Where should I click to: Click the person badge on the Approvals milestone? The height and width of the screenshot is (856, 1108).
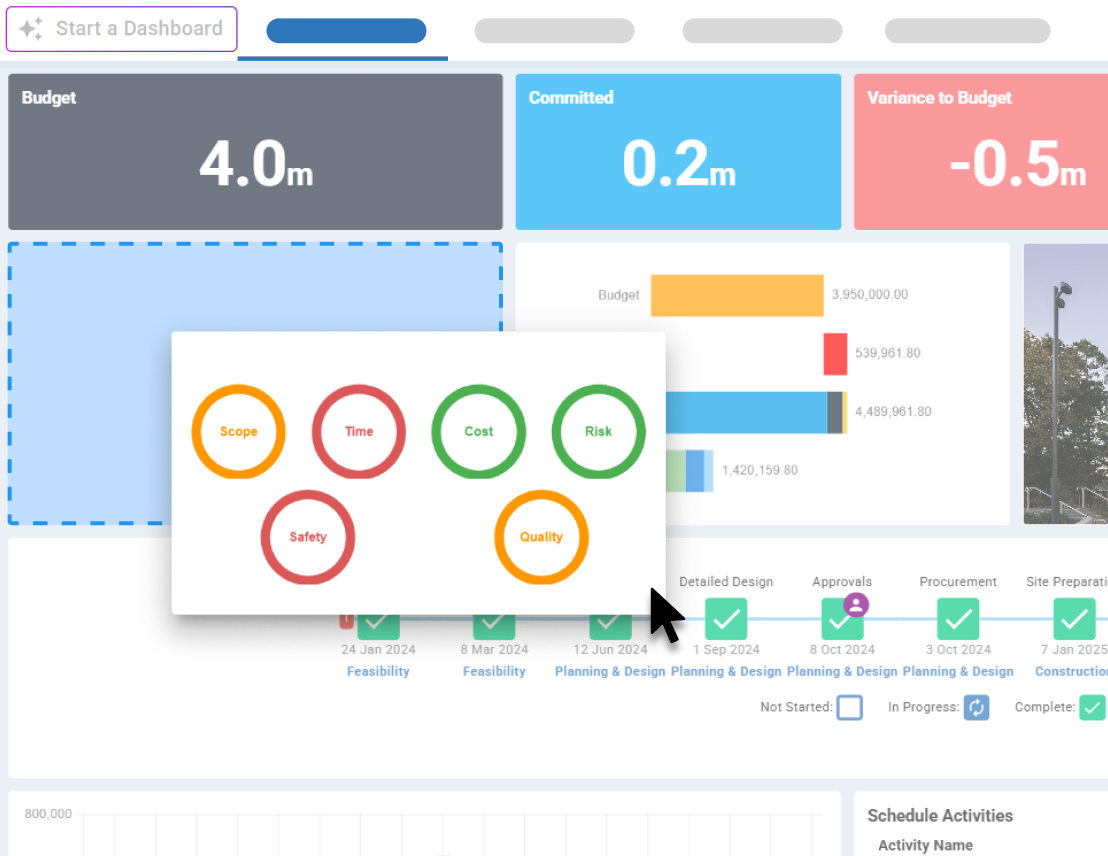point(857,604)
